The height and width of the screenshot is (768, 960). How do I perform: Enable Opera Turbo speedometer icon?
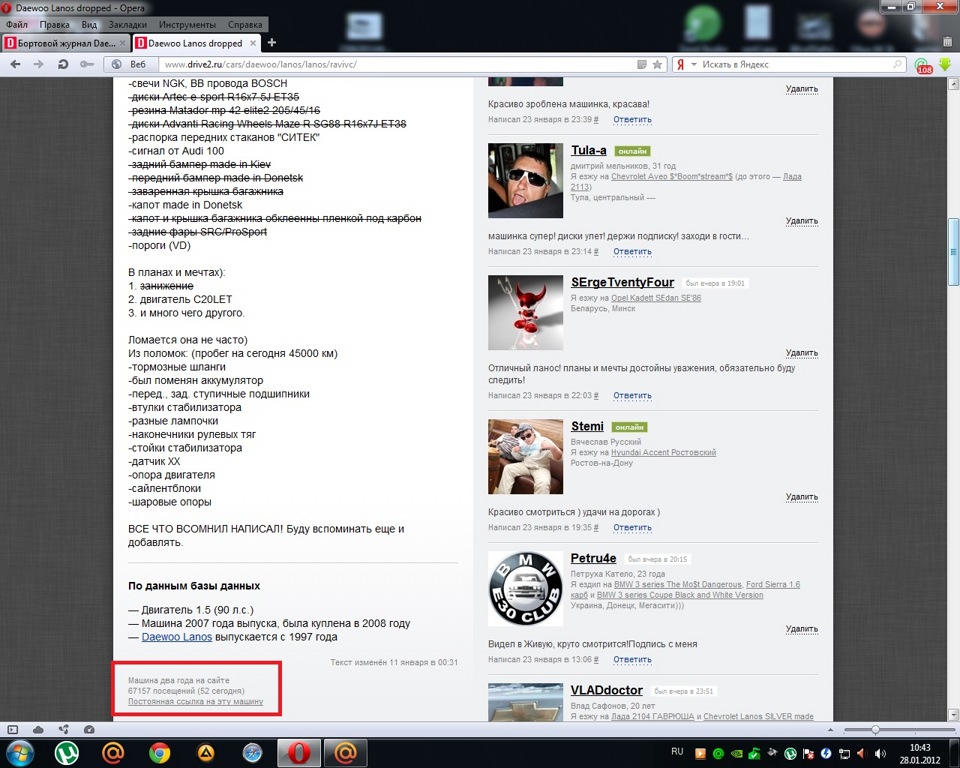(x=89, y=729)
